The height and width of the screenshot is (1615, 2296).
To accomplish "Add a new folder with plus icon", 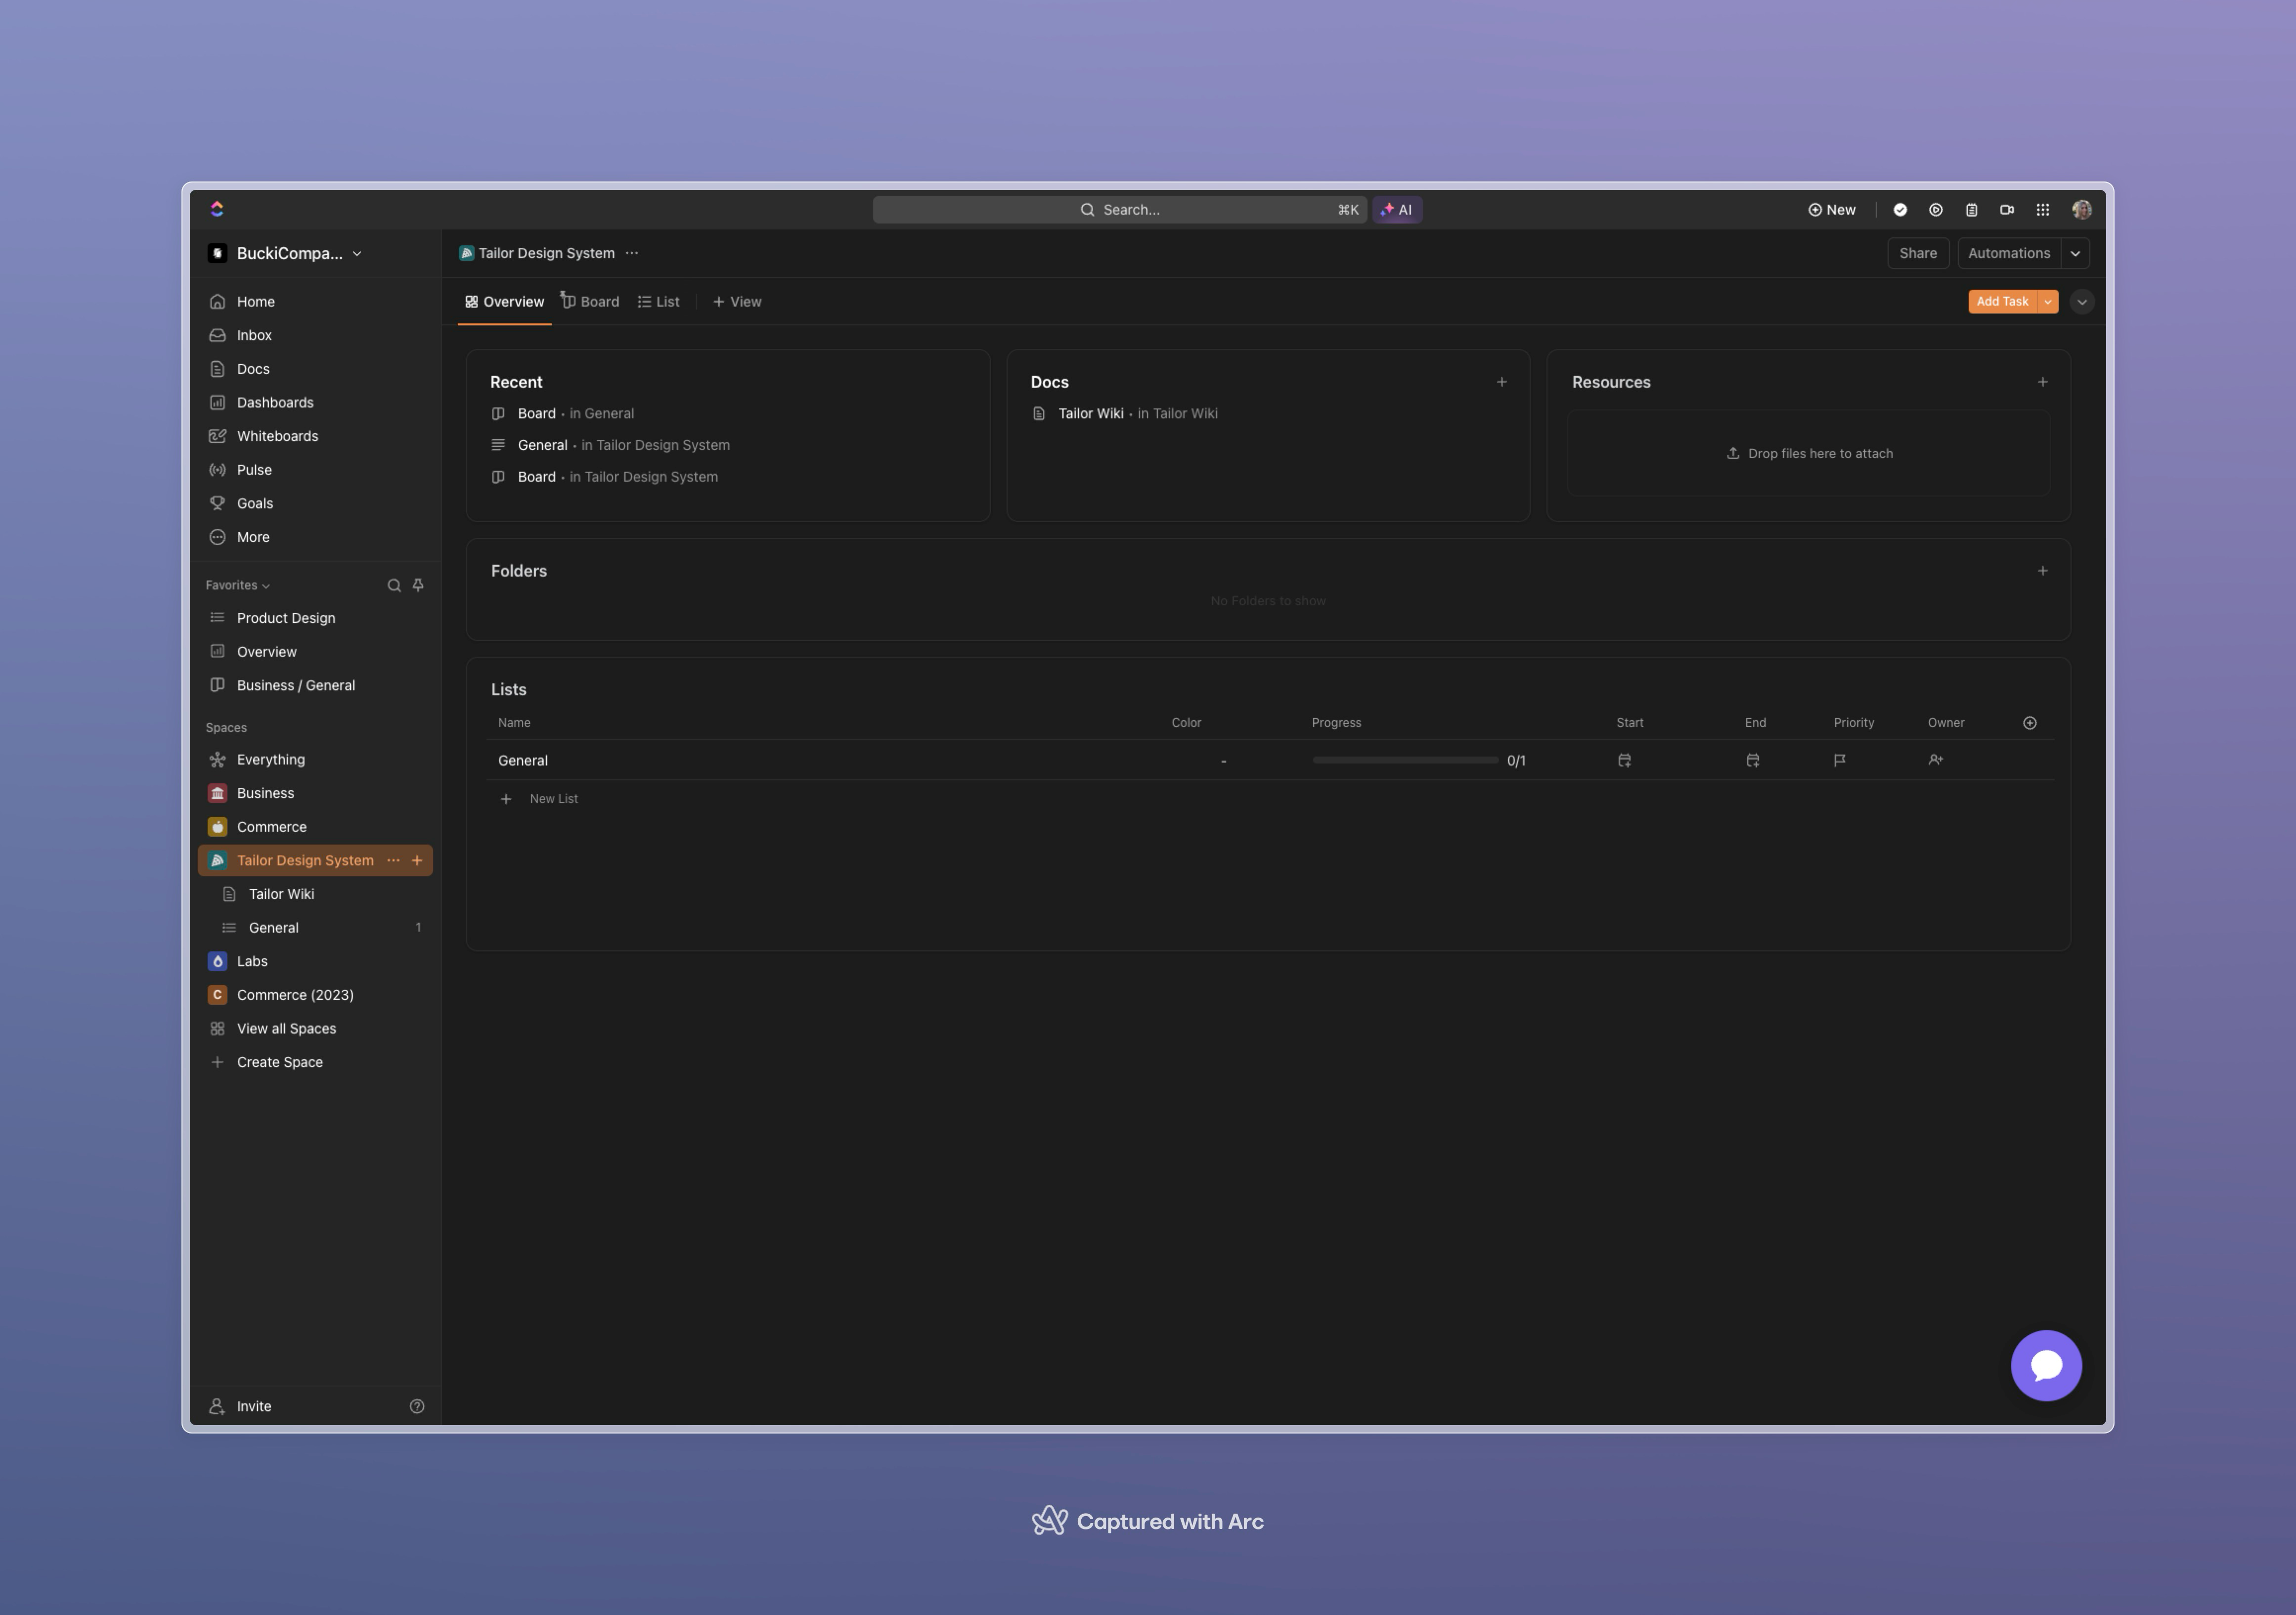I will point(2042,571).
